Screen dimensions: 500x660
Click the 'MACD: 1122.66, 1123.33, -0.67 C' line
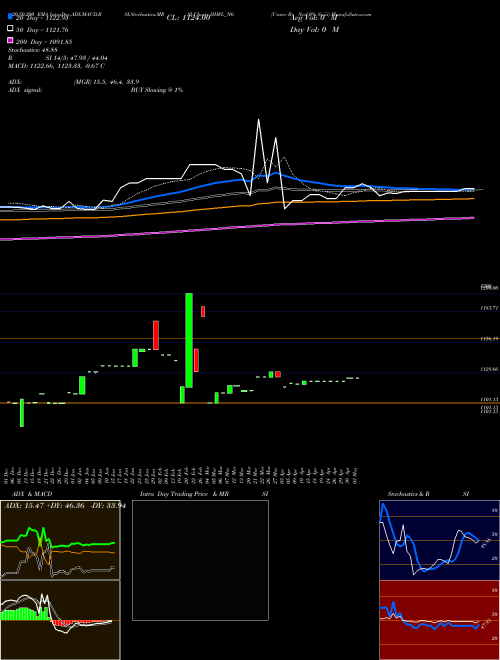(x=56, y=66)
